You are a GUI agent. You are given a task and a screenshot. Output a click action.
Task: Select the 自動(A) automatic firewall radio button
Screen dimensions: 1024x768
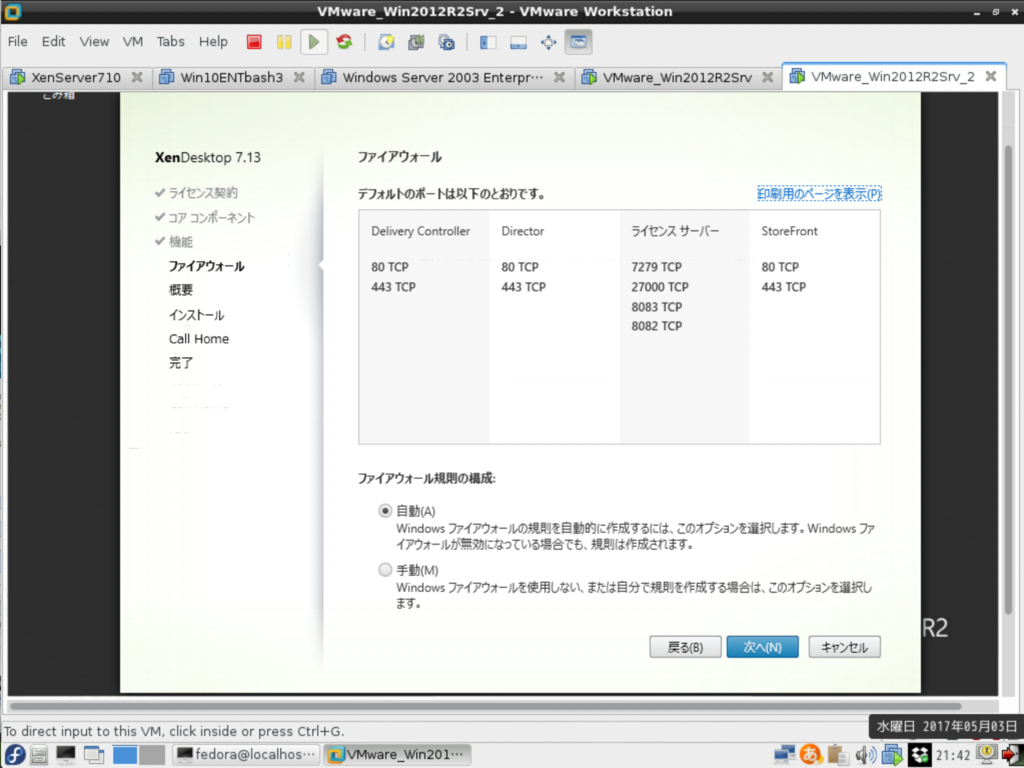click(x=385, y=511)
